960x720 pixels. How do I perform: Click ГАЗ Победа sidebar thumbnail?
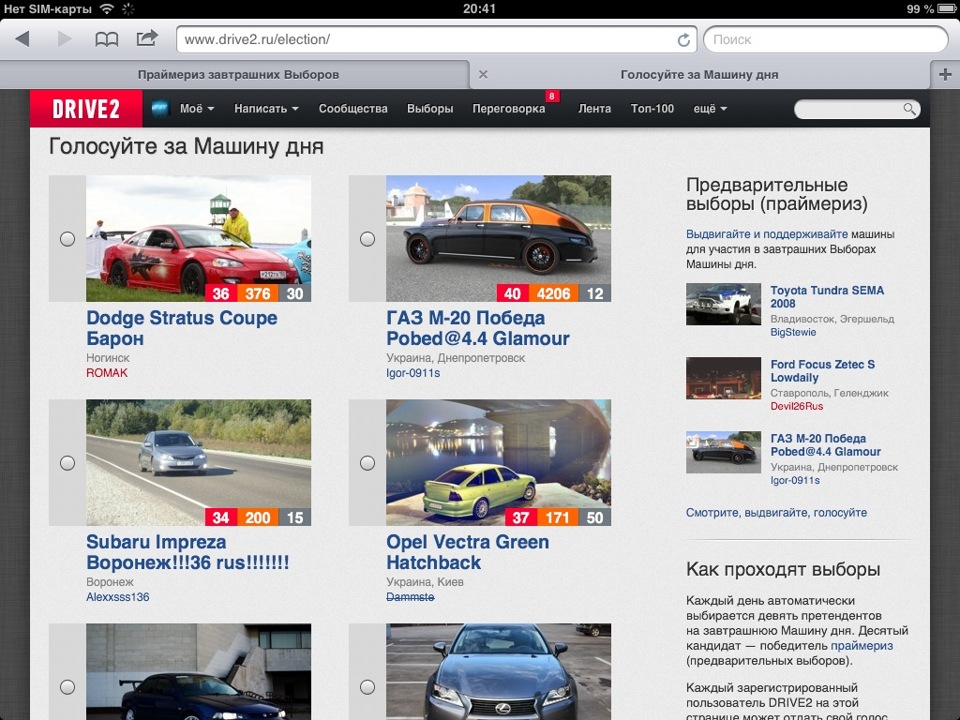point(723,452)
